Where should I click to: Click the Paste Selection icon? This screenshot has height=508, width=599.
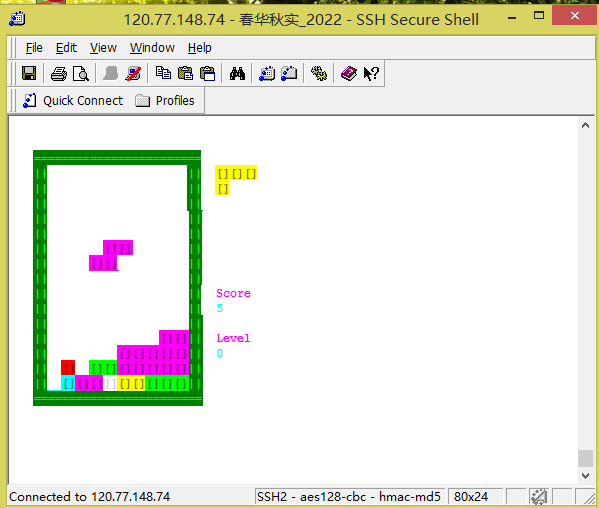coord(208,73)
